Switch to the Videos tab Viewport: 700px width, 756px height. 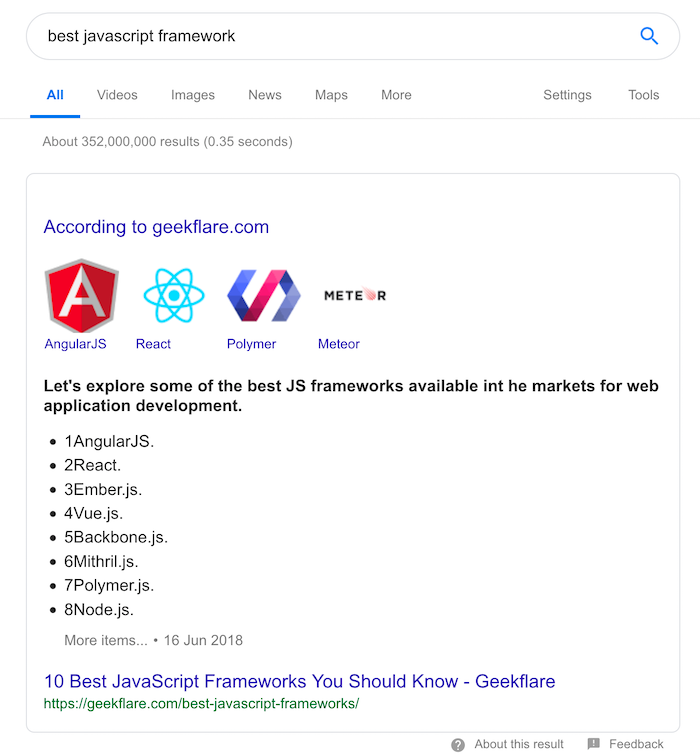(x=117, y=95)
